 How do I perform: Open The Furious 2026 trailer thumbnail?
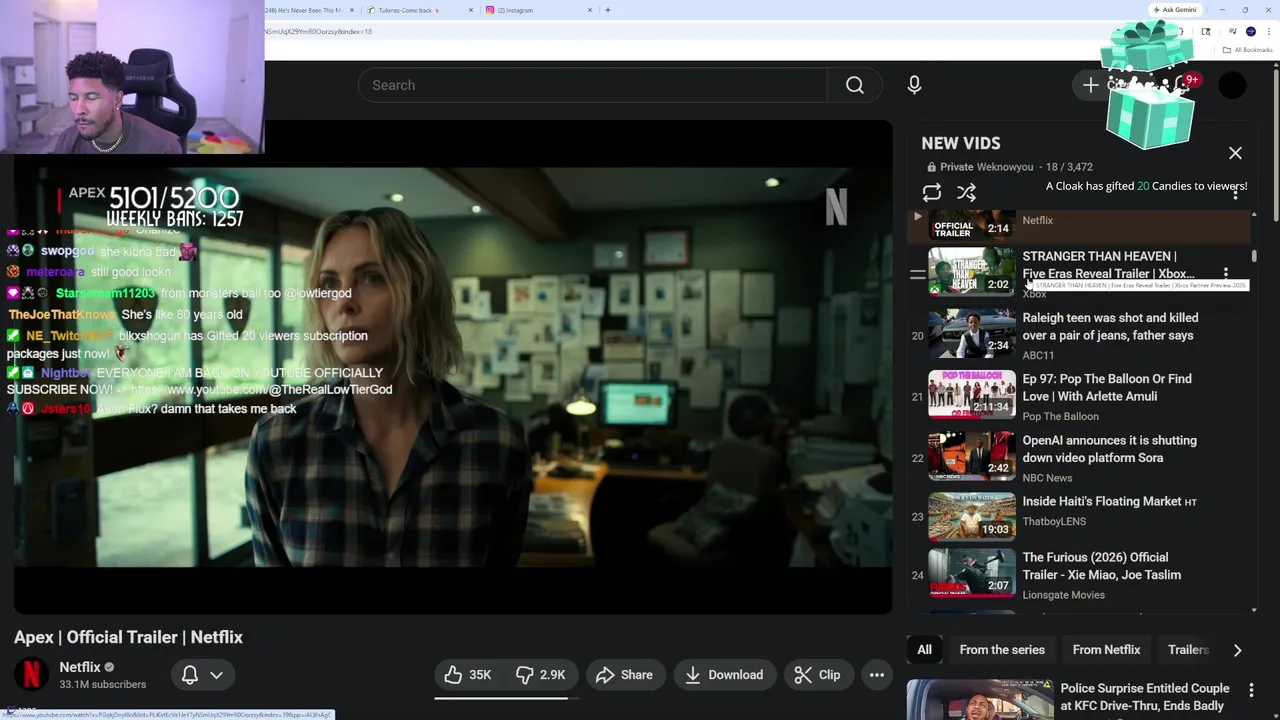971,573
